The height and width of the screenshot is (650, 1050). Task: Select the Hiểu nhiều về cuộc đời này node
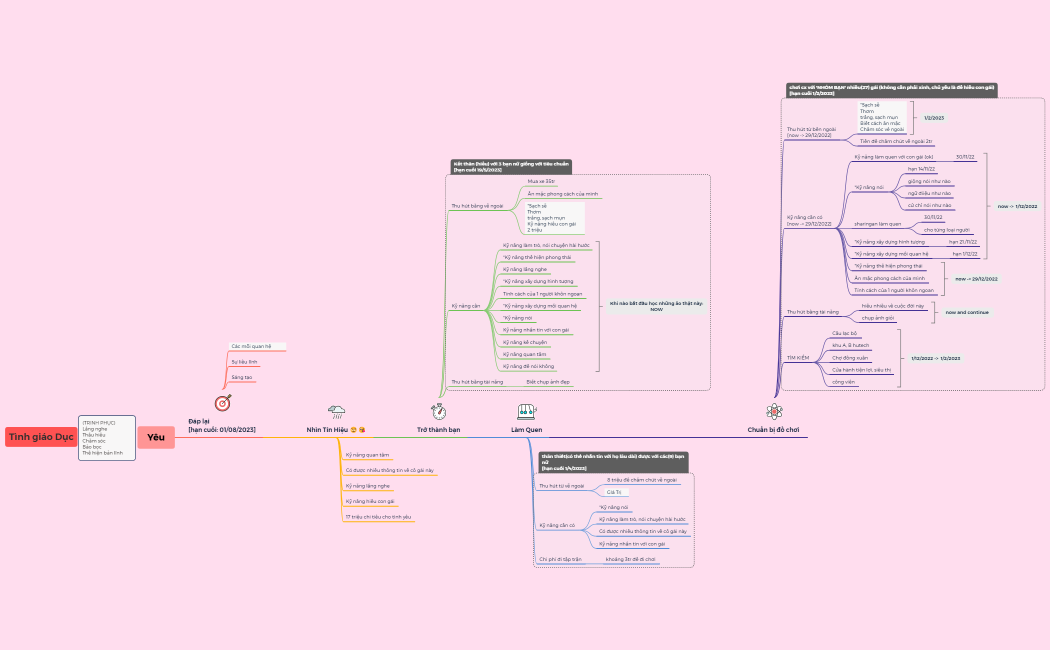(x=893, y=306)
